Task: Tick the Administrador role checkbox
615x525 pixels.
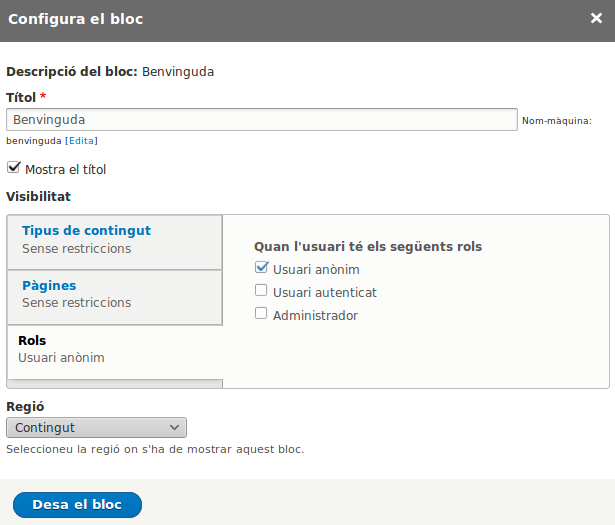Action: point(261,314)
